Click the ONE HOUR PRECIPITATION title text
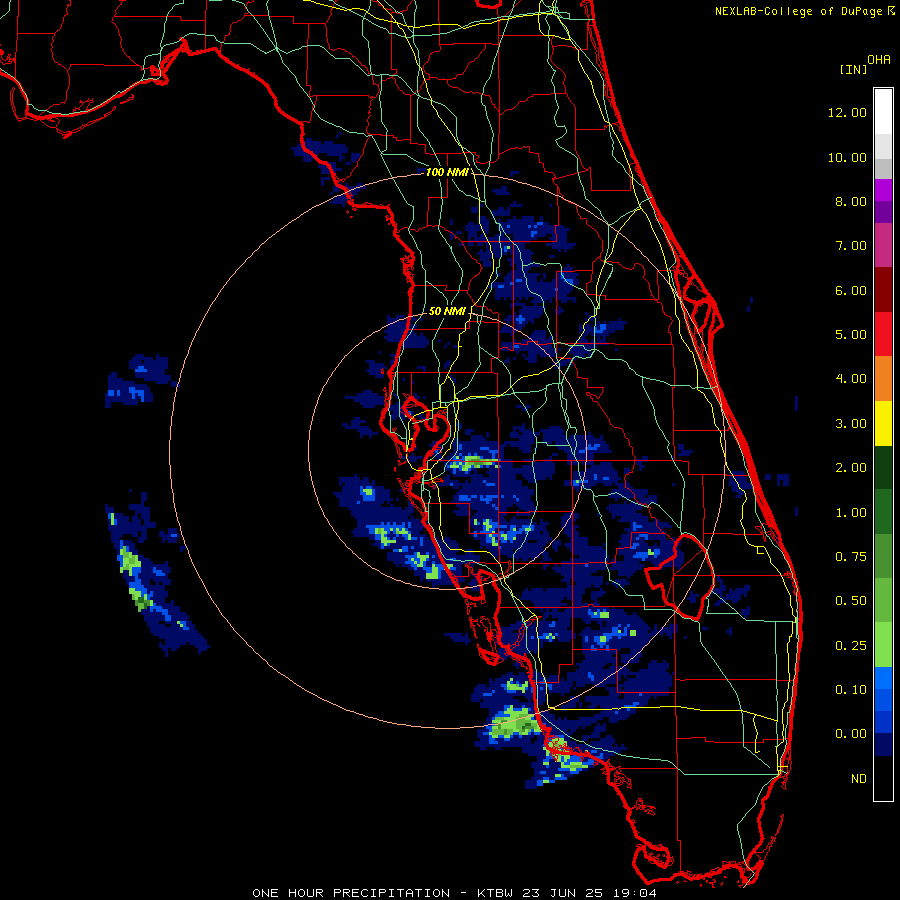Image resolution: width=900 pixels, height=900 pixels. click(x=351, y=893)
